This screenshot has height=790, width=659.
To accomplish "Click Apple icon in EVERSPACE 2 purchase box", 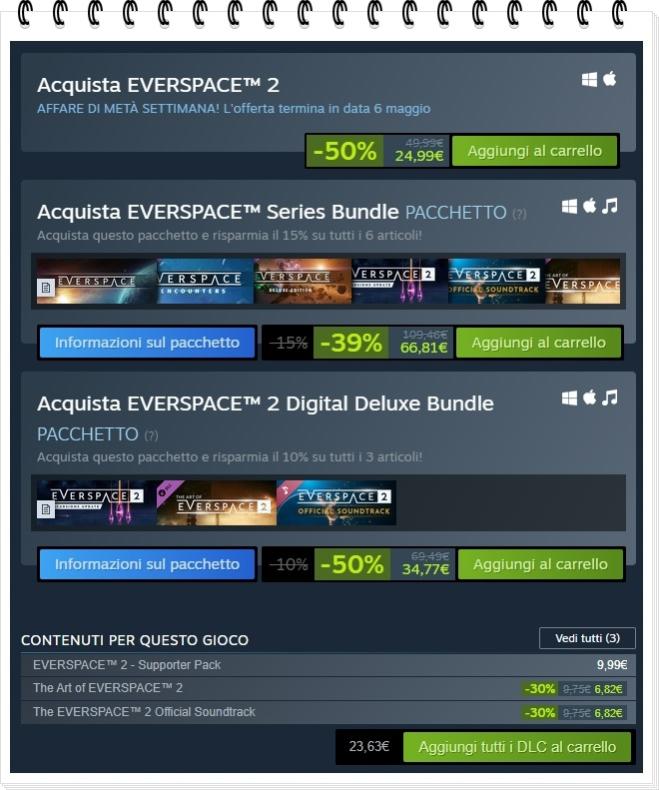I will point(610,79).
